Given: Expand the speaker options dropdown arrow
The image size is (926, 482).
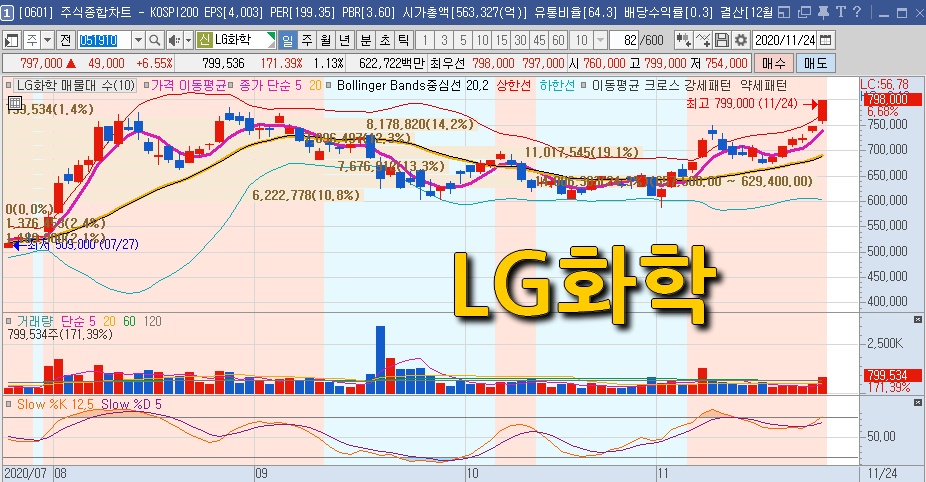Looking at the screenshot, I should 188,40.
